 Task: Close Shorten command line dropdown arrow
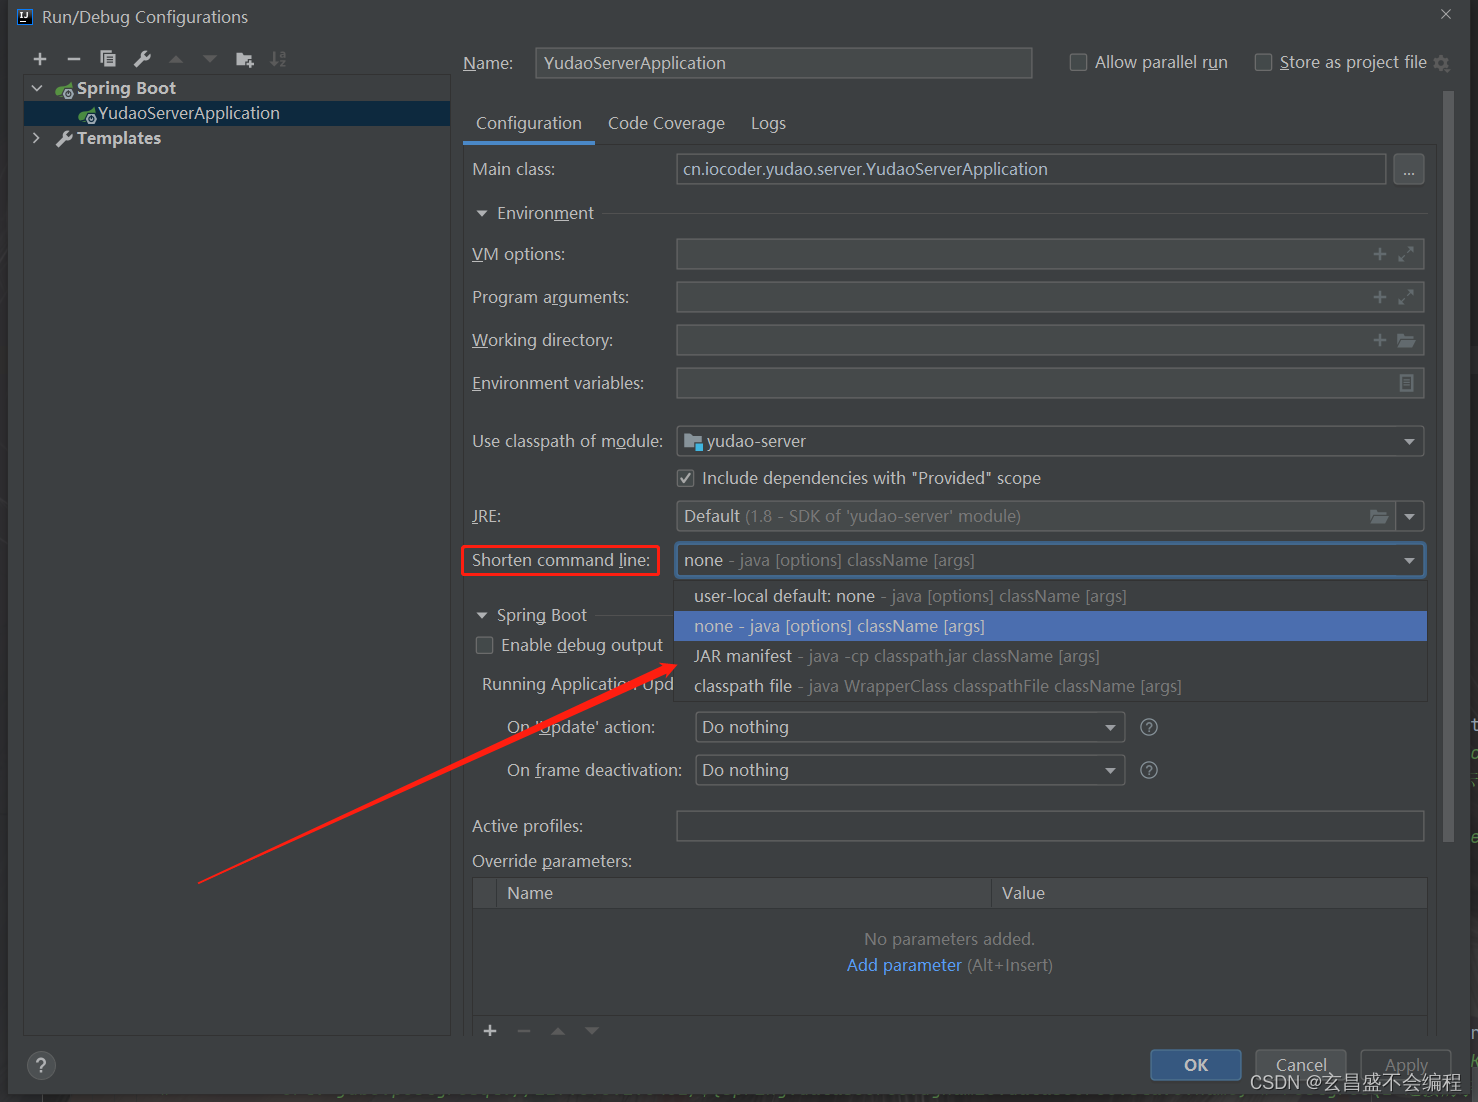pos(1409,560)
